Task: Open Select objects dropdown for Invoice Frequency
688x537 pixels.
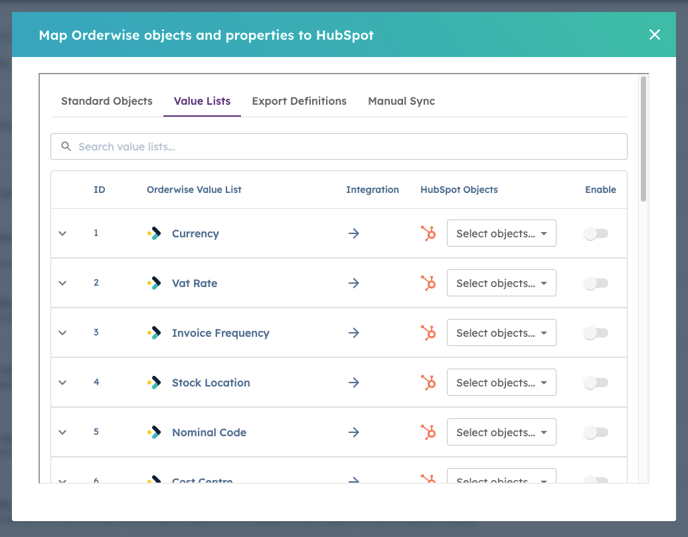Action: tap(502, 333)
